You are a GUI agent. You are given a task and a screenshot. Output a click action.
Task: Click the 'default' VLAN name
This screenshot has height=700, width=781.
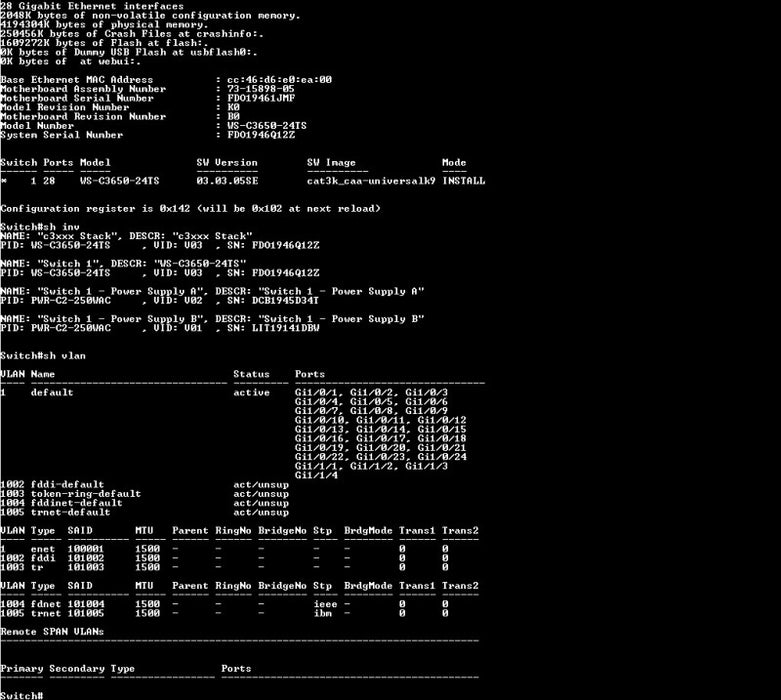(52, 393)
